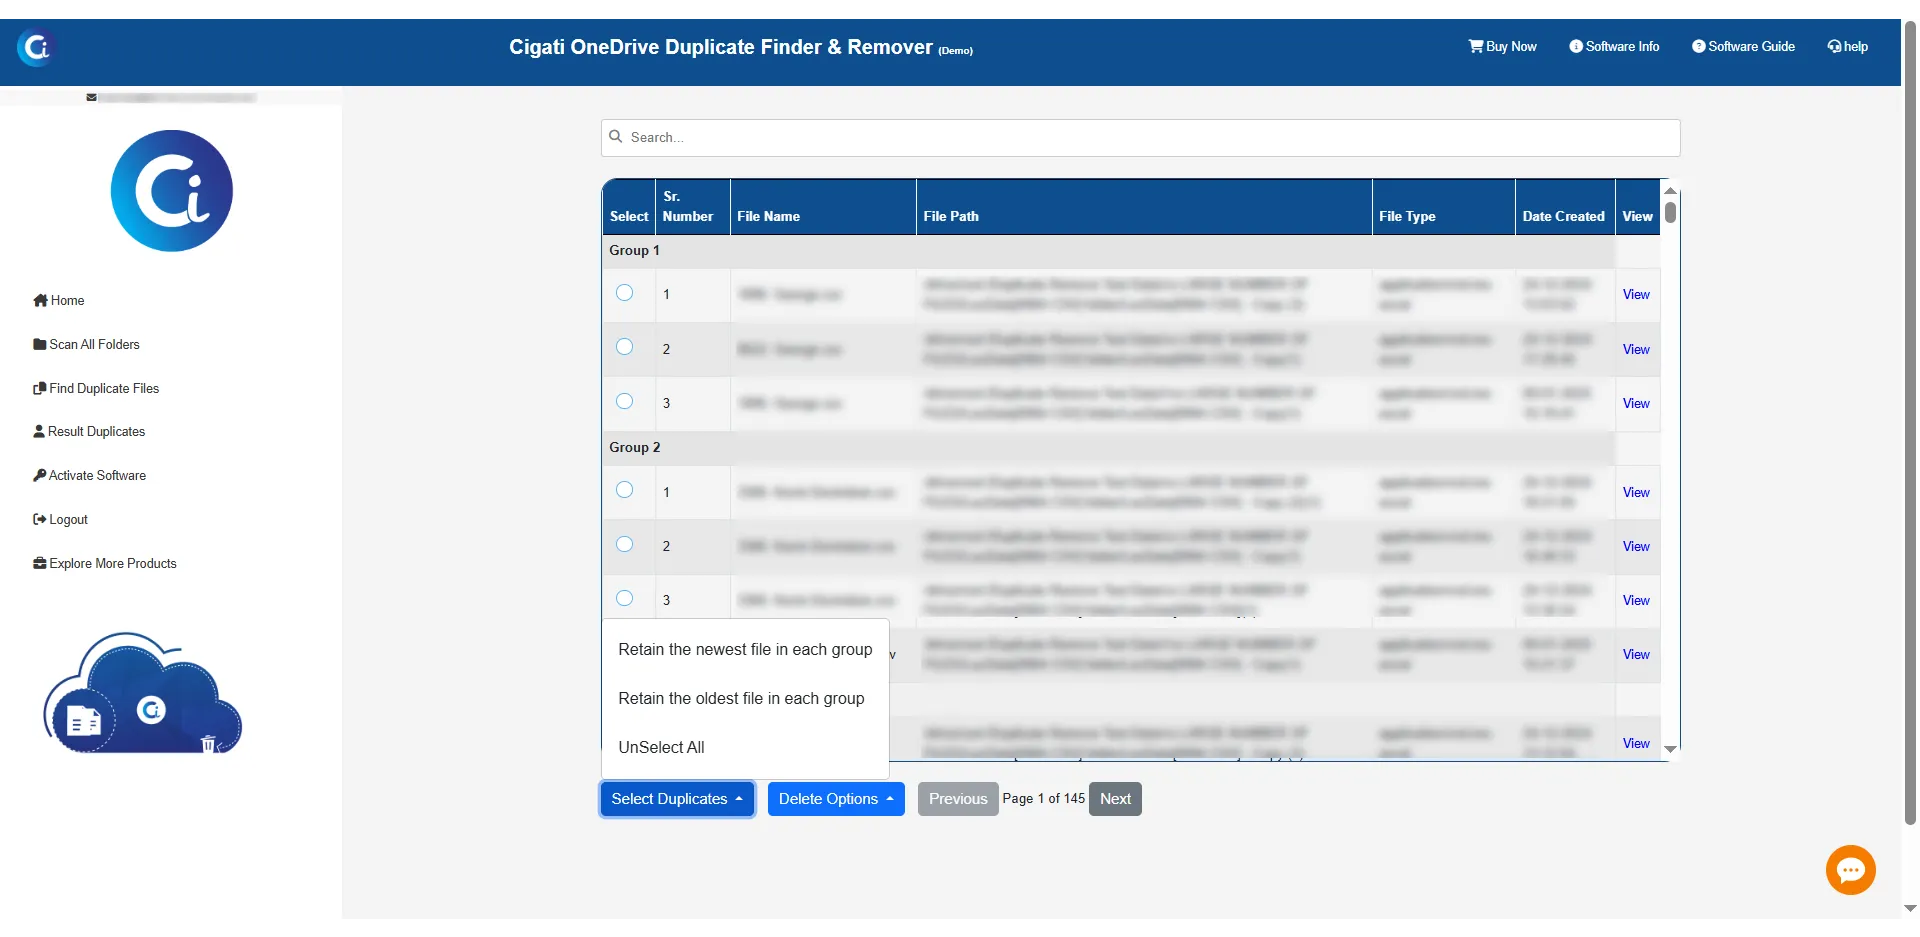This screenshot has width=1920, height=937.
Task: Open the Software Guide
Action: [1743, 47]
